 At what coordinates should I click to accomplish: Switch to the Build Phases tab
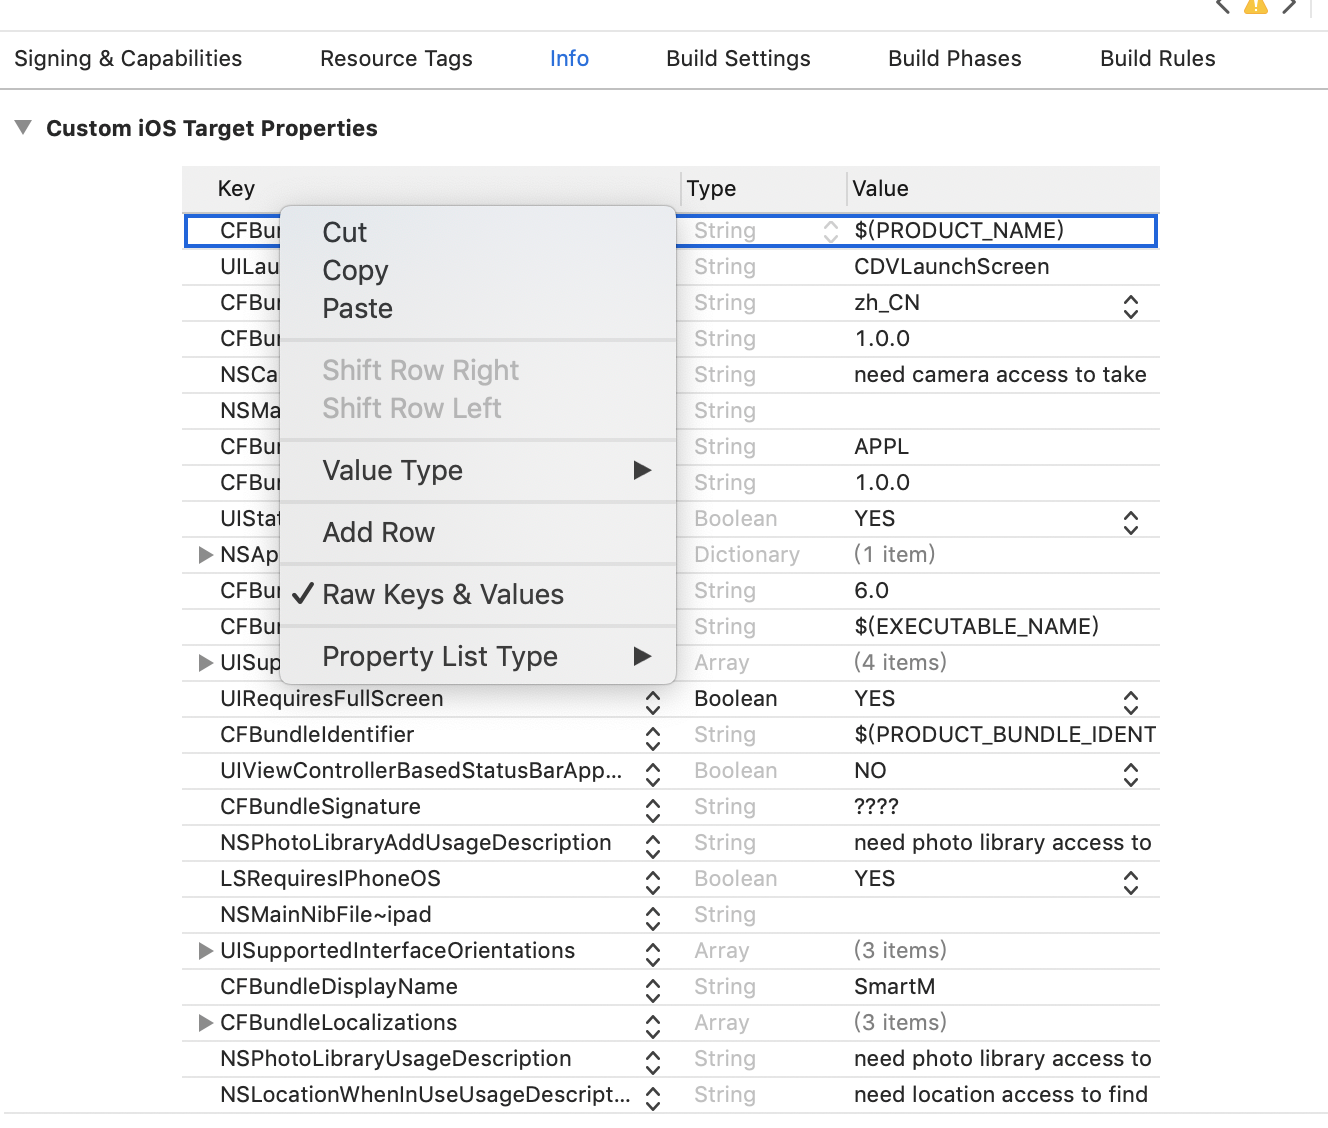click(954, 59)
